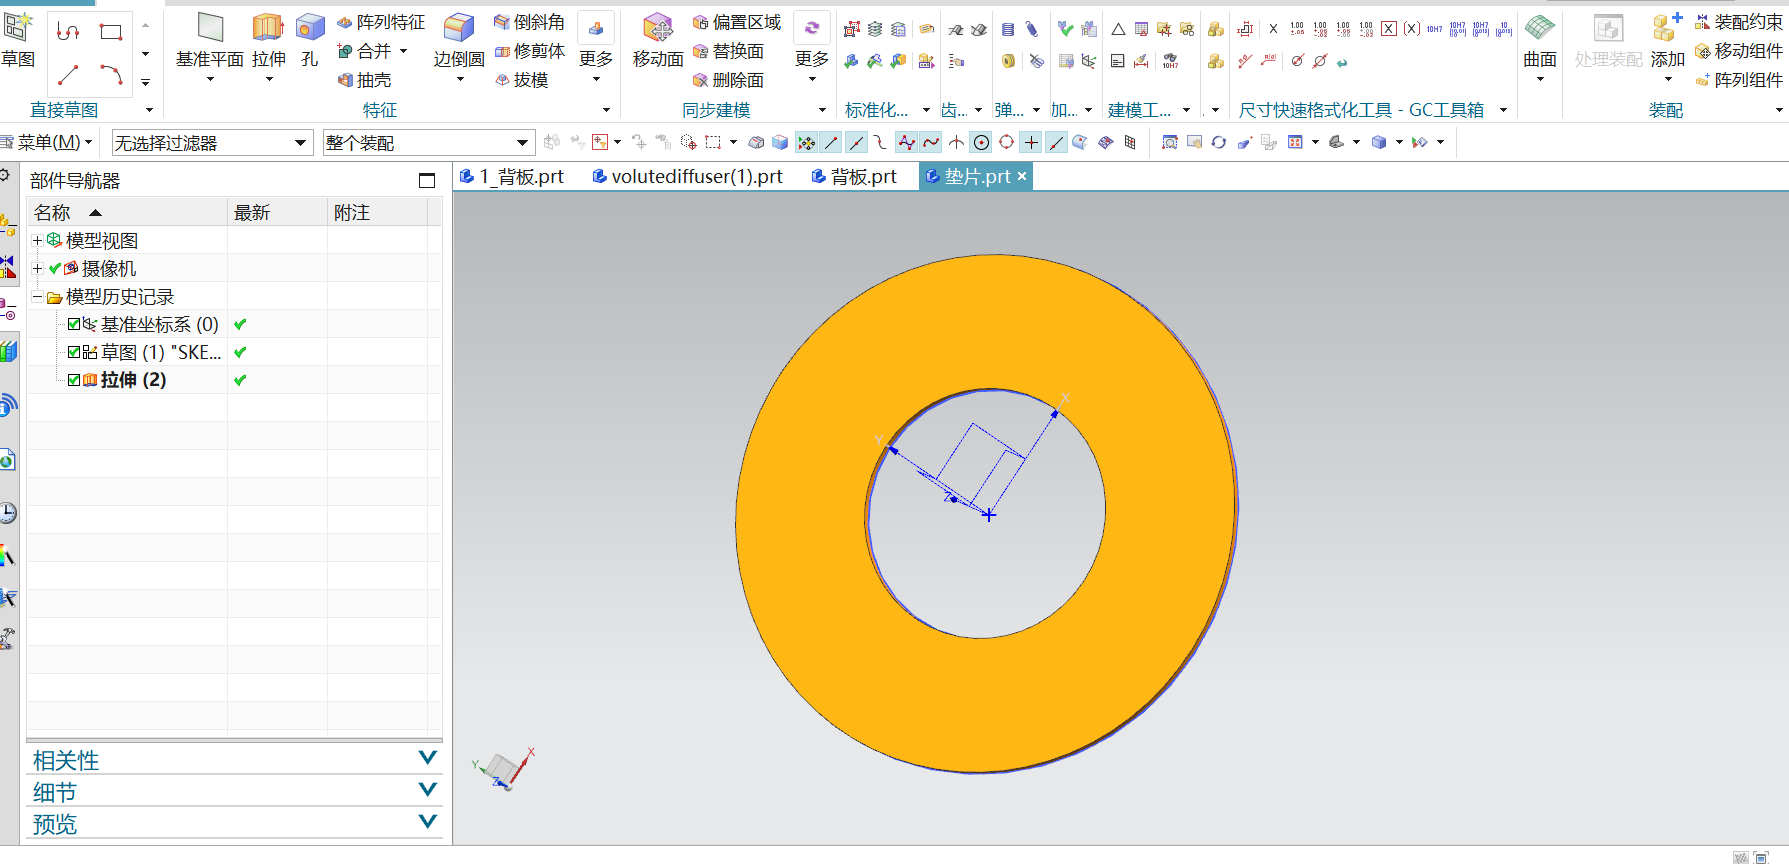Screen dimensions: 1789x864
Task: Collapse the 模型历史记录 tree node
Action: [37, 297]
